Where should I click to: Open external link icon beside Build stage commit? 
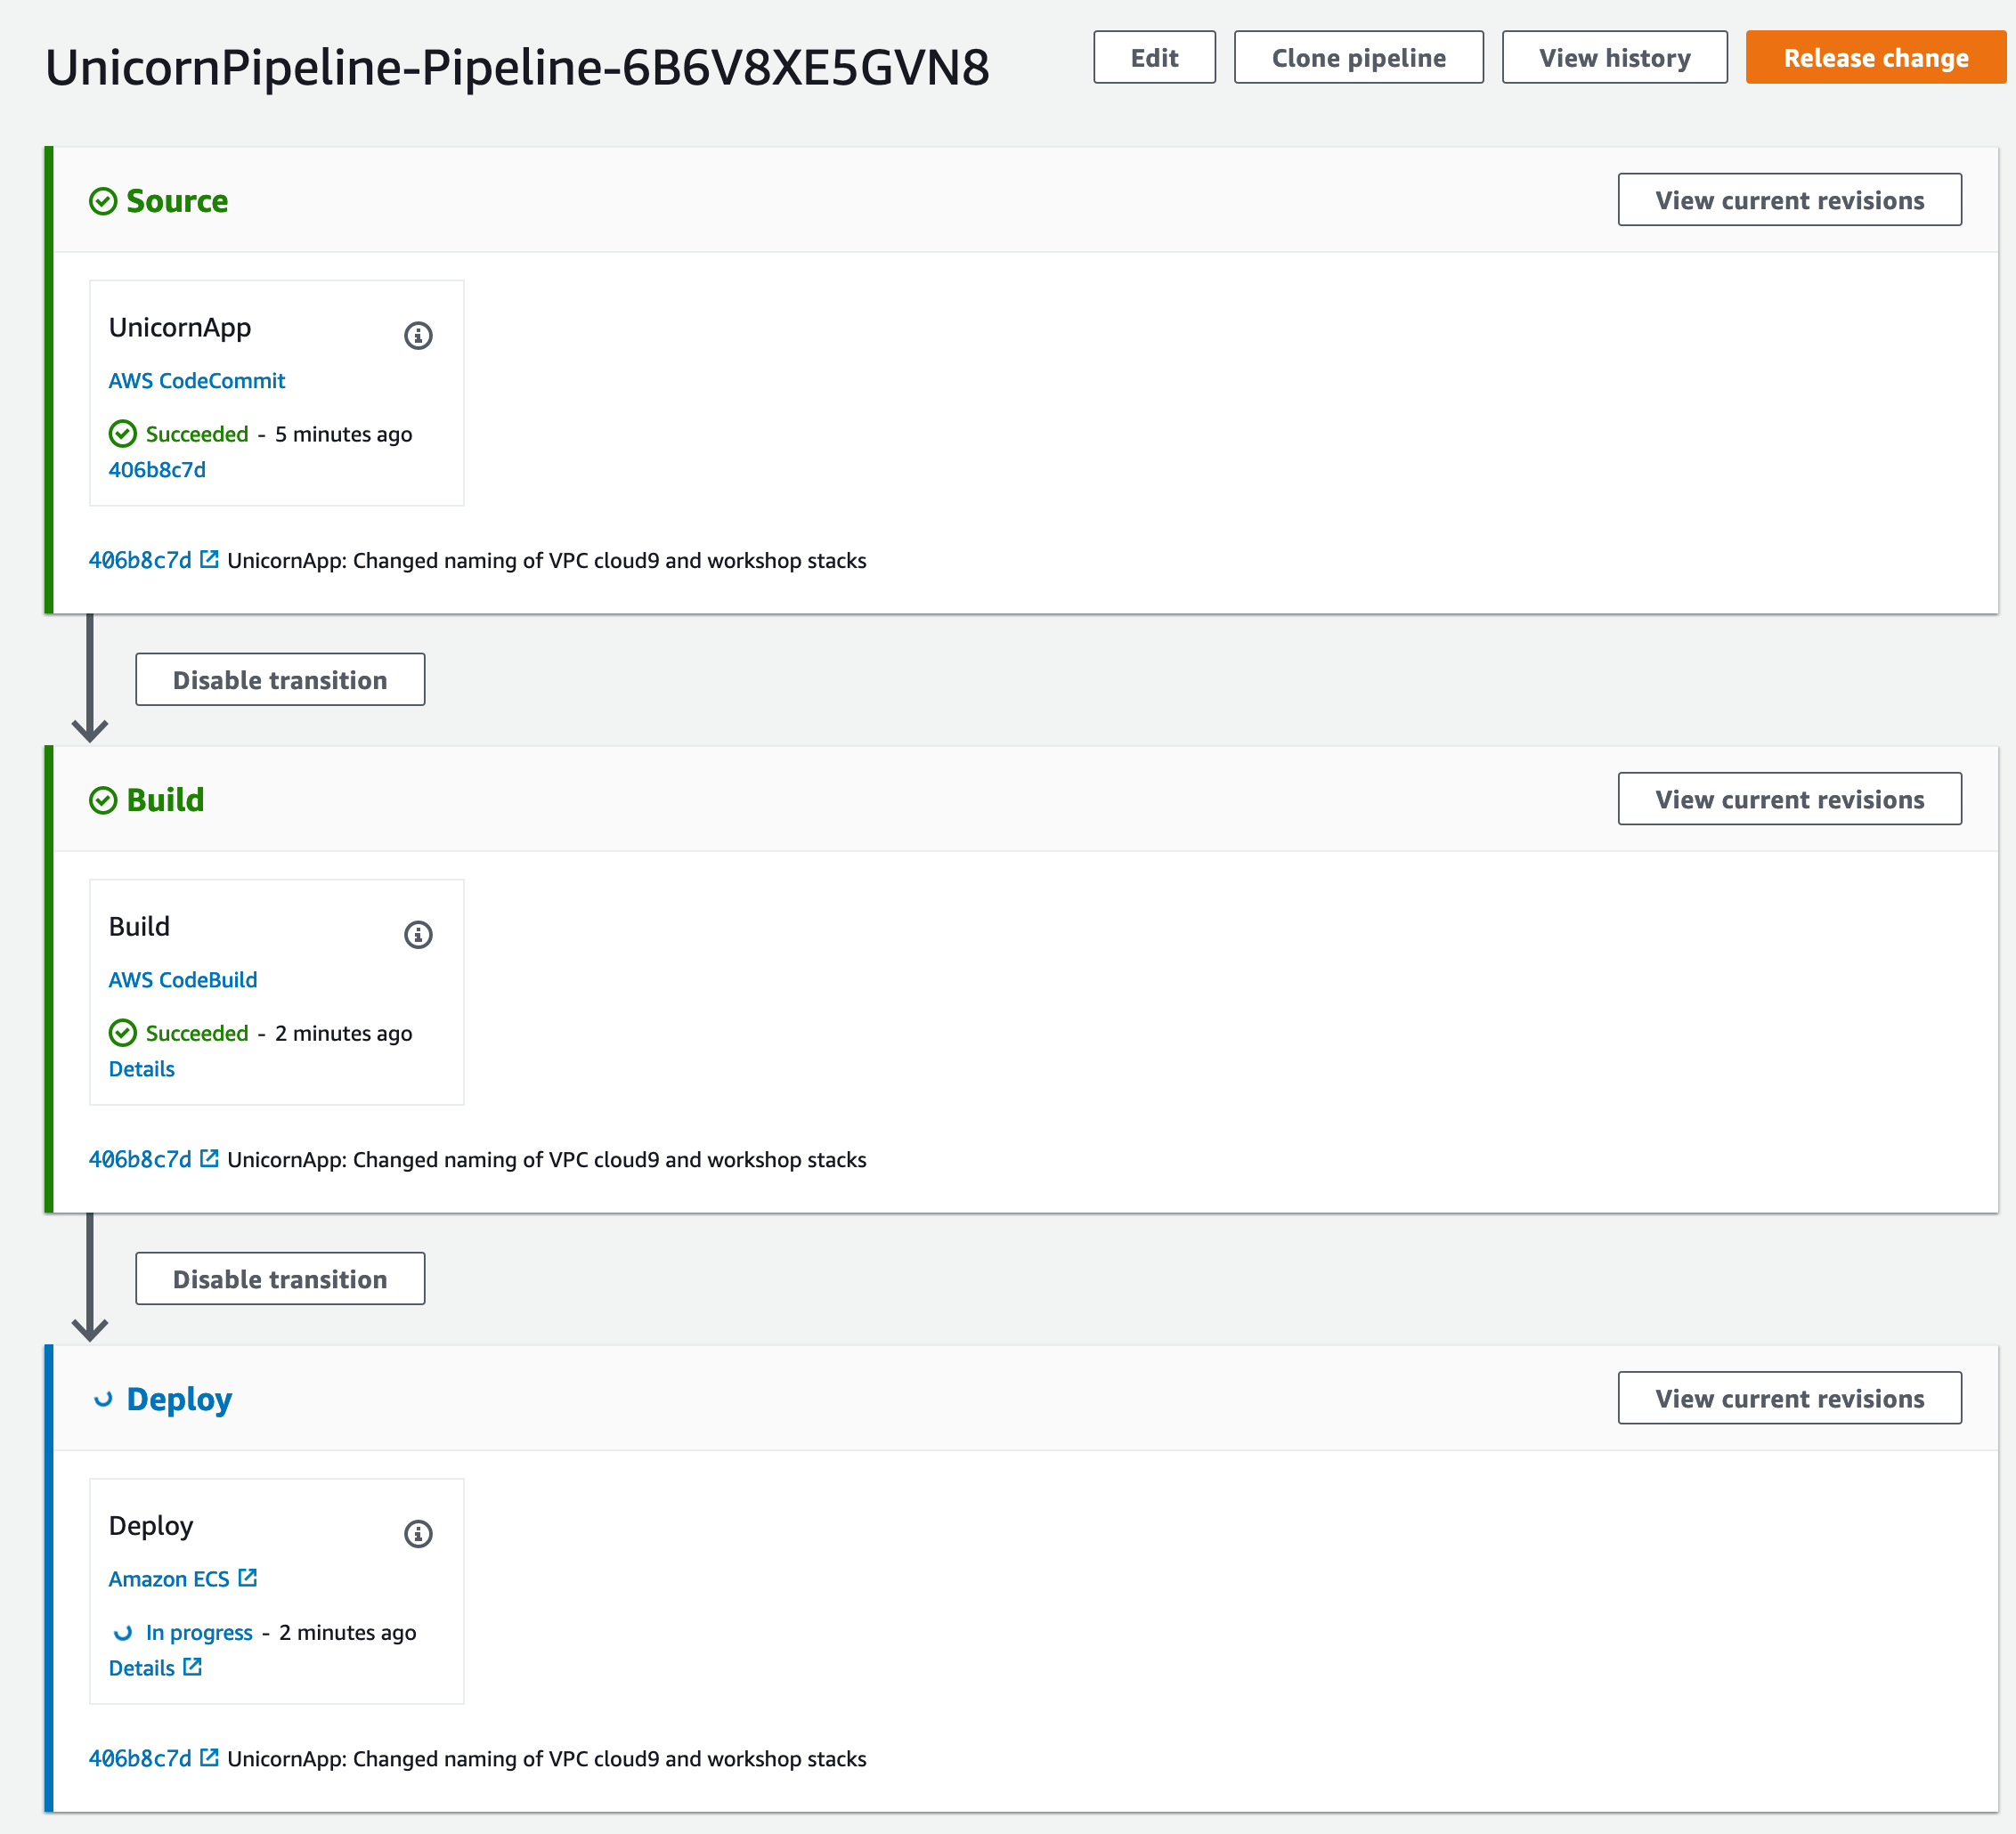(x=209, y=1158)
